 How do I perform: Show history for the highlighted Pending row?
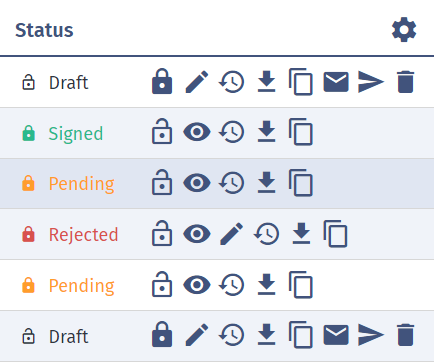(231, 183)
